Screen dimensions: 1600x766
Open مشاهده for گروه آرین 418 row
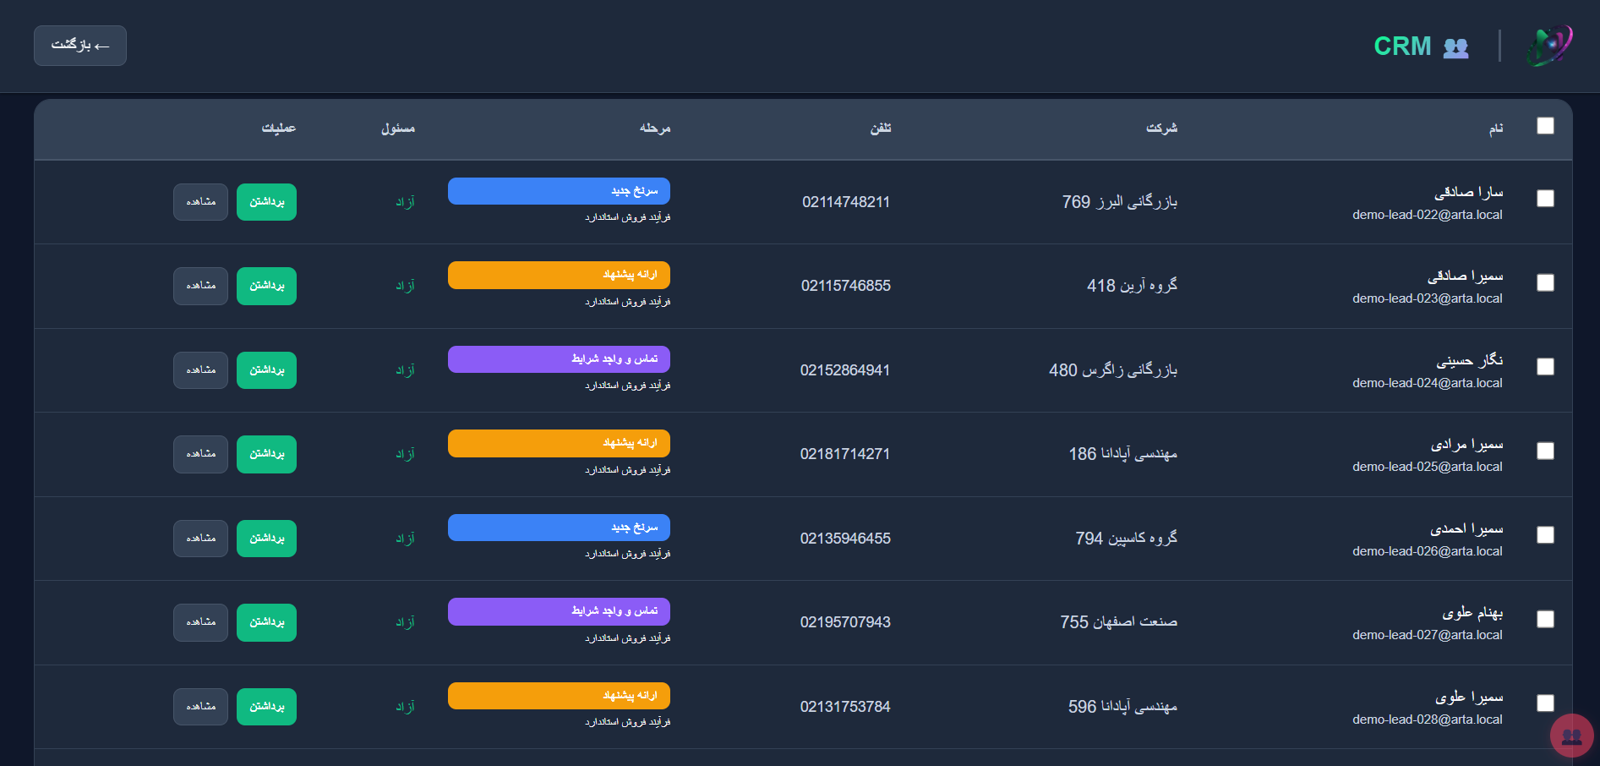pos(201,286)
